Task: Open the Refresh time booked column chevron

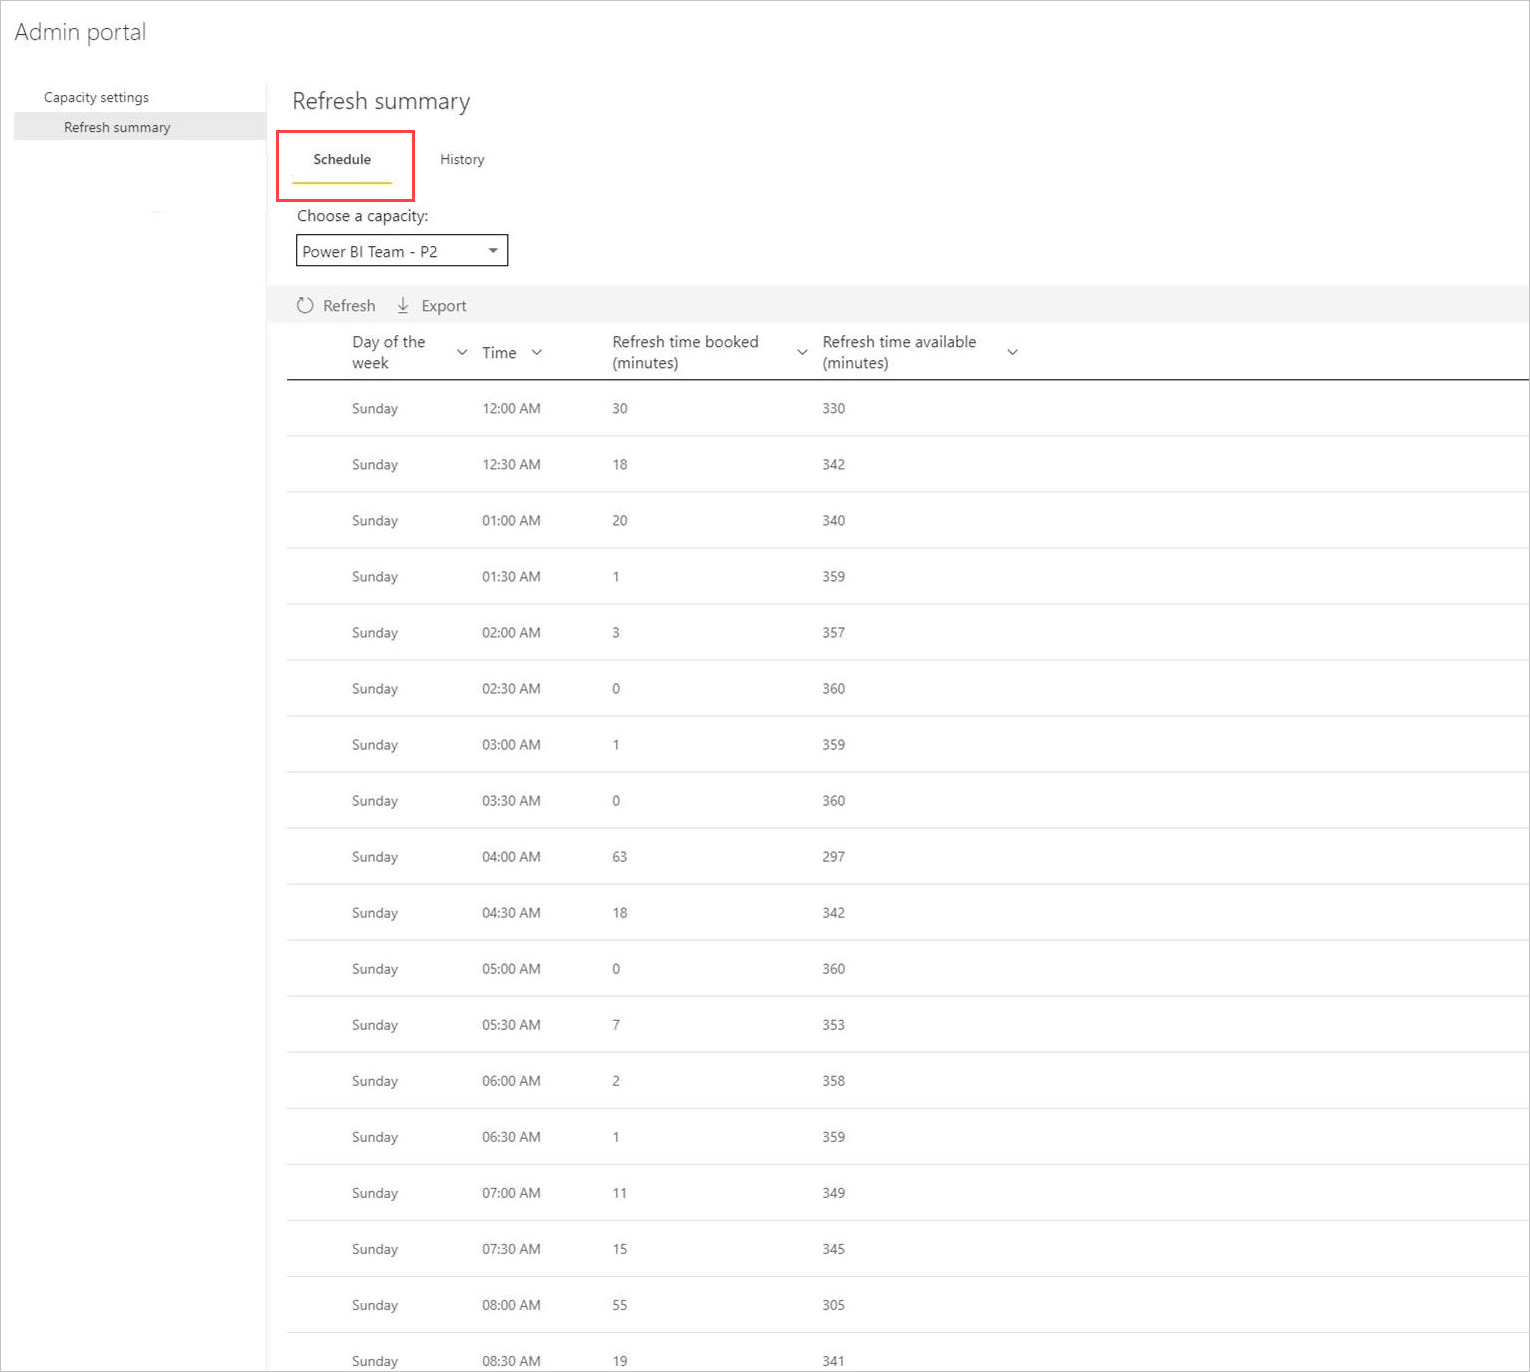Action: click(802, 352)
